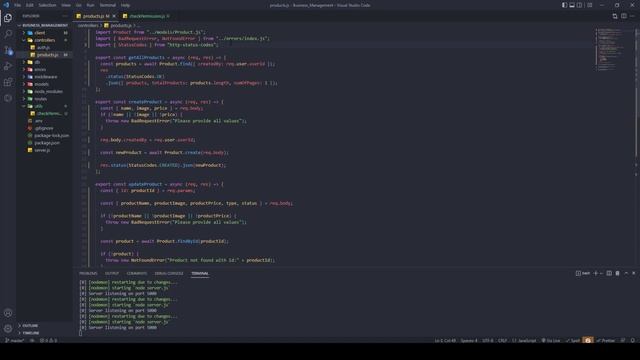The height and width of the screenshot is (360, 640).
Task: Collapse the BUSINESS_MANAGEMENT root folder
Action: [44, 25]
